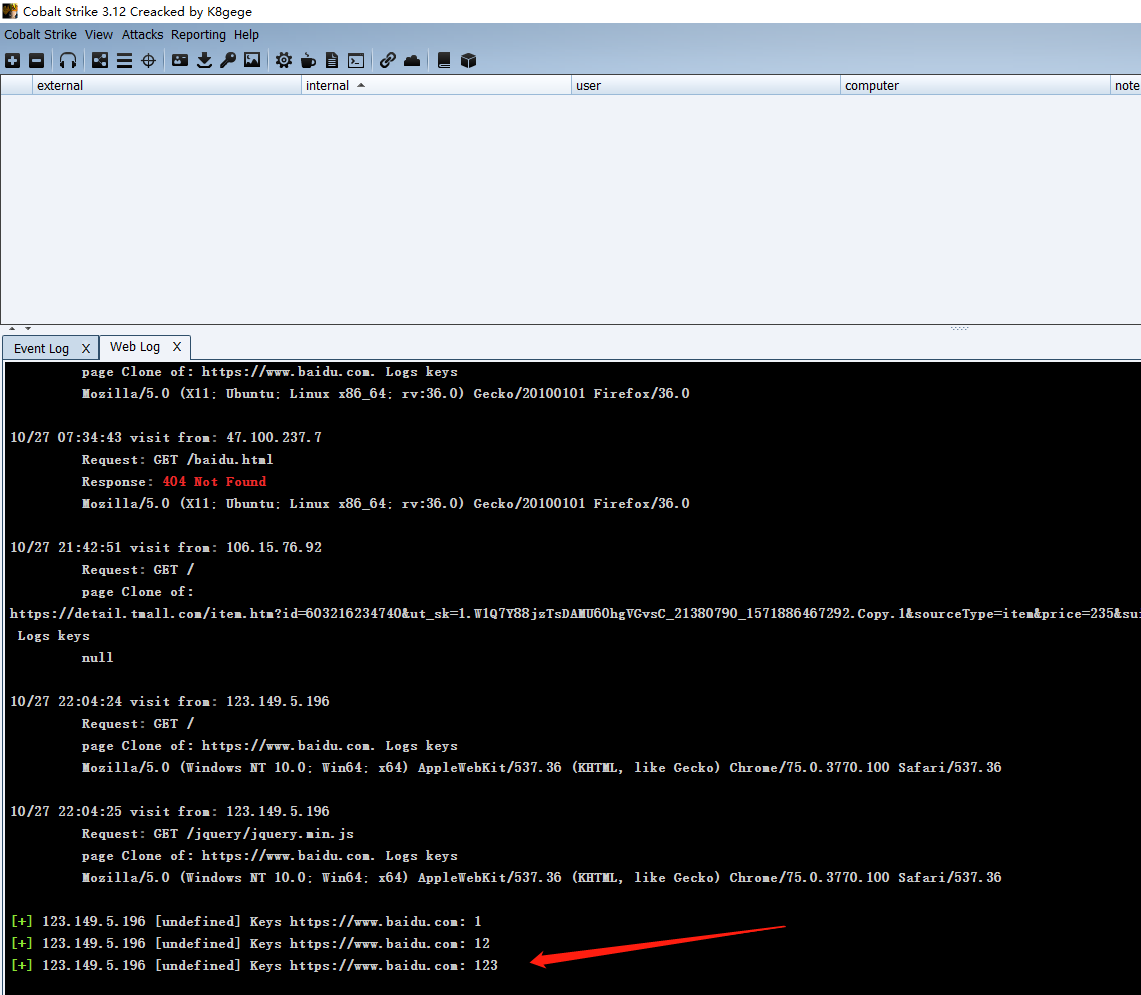
Task: Open the Help menu
Action: pyautogui.click(x=246, y=34)
